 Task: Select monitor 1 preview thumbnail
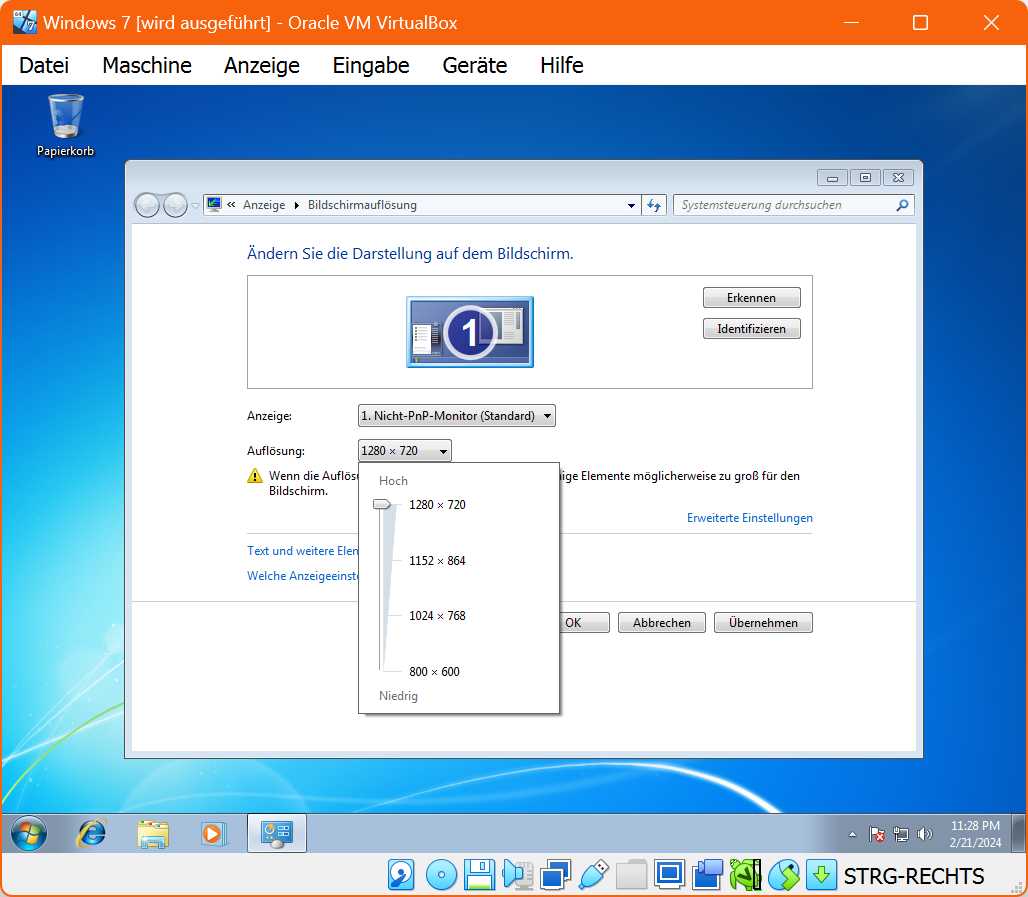[470, 332]
